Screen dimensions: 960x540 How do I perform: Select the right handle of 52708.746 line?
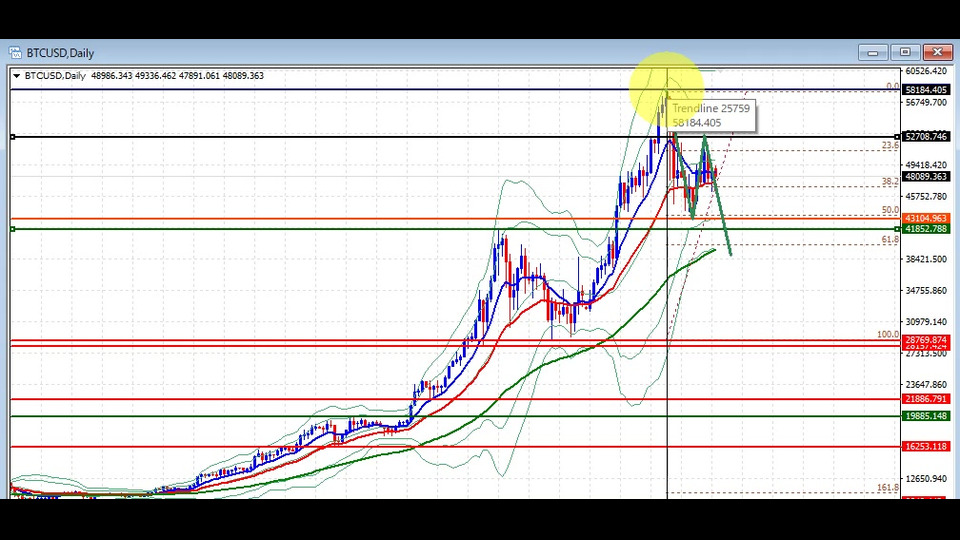click(898, 137)
